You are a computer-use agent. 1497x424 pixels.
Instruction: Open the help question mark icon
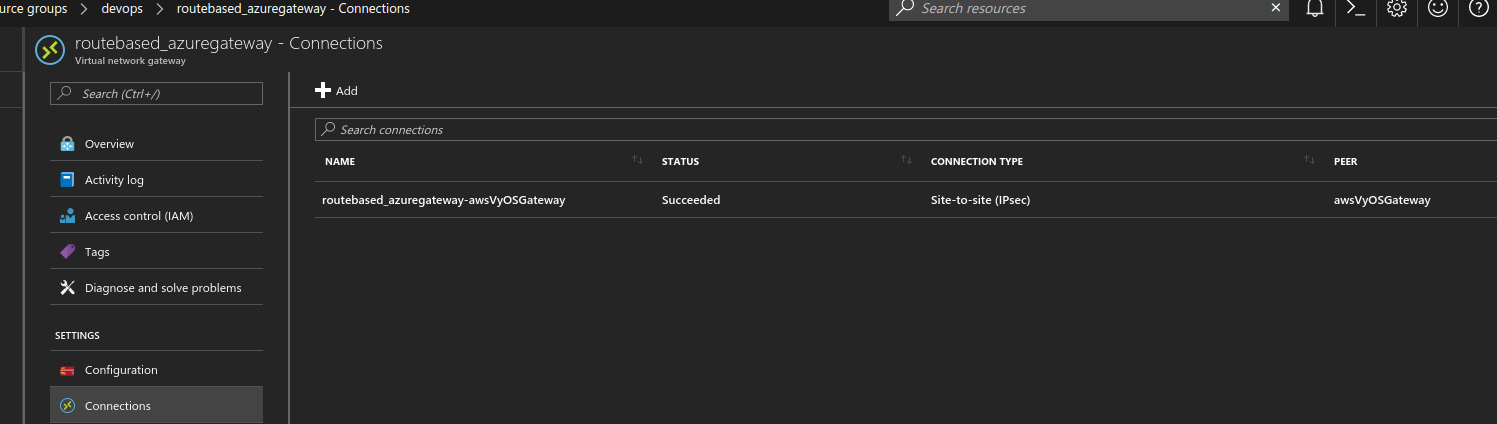[1478, 8]
